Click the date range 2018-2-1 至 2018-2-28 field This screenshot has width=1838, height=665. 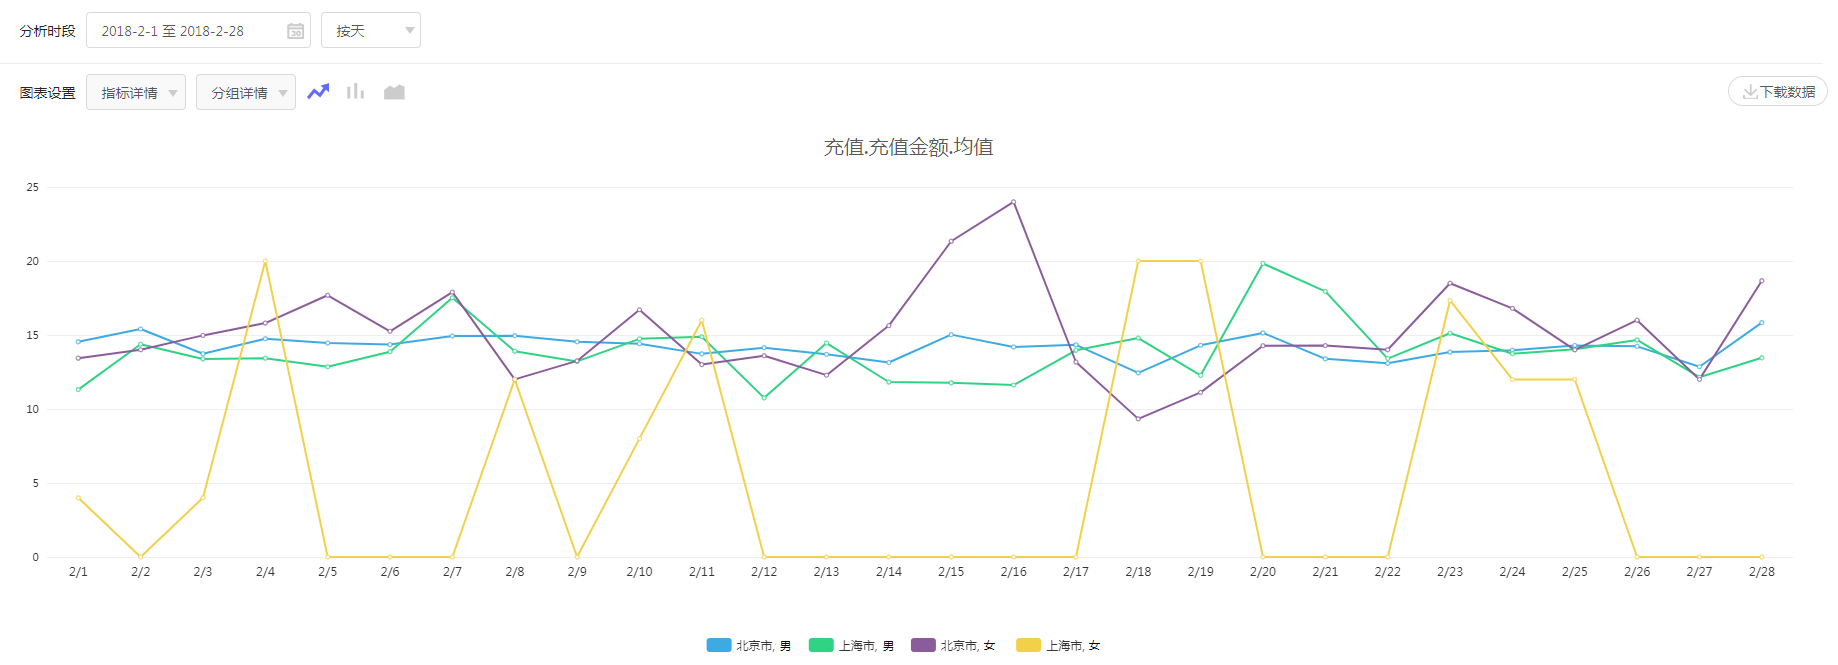[x=185, y=31]
